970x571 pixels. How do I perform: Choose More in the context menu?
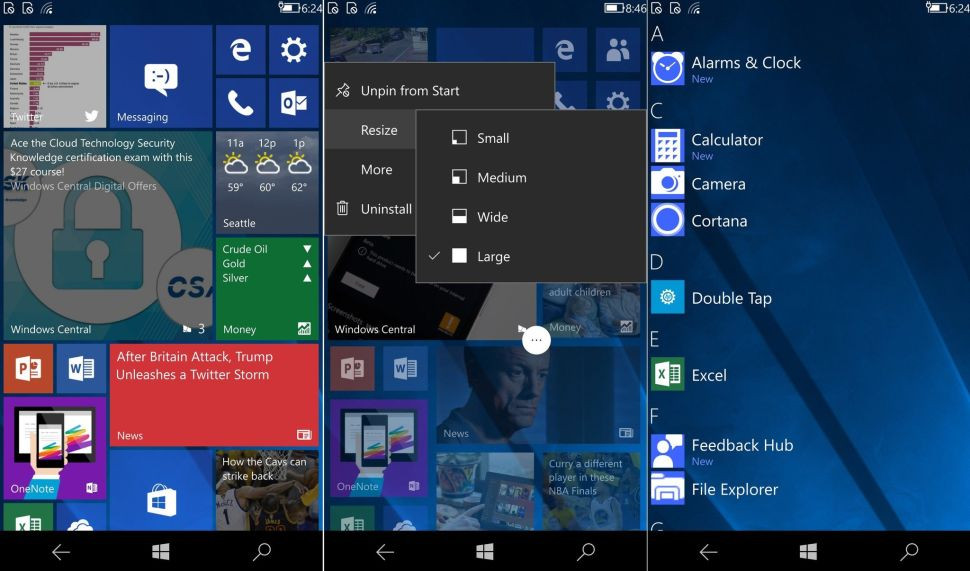371,170
